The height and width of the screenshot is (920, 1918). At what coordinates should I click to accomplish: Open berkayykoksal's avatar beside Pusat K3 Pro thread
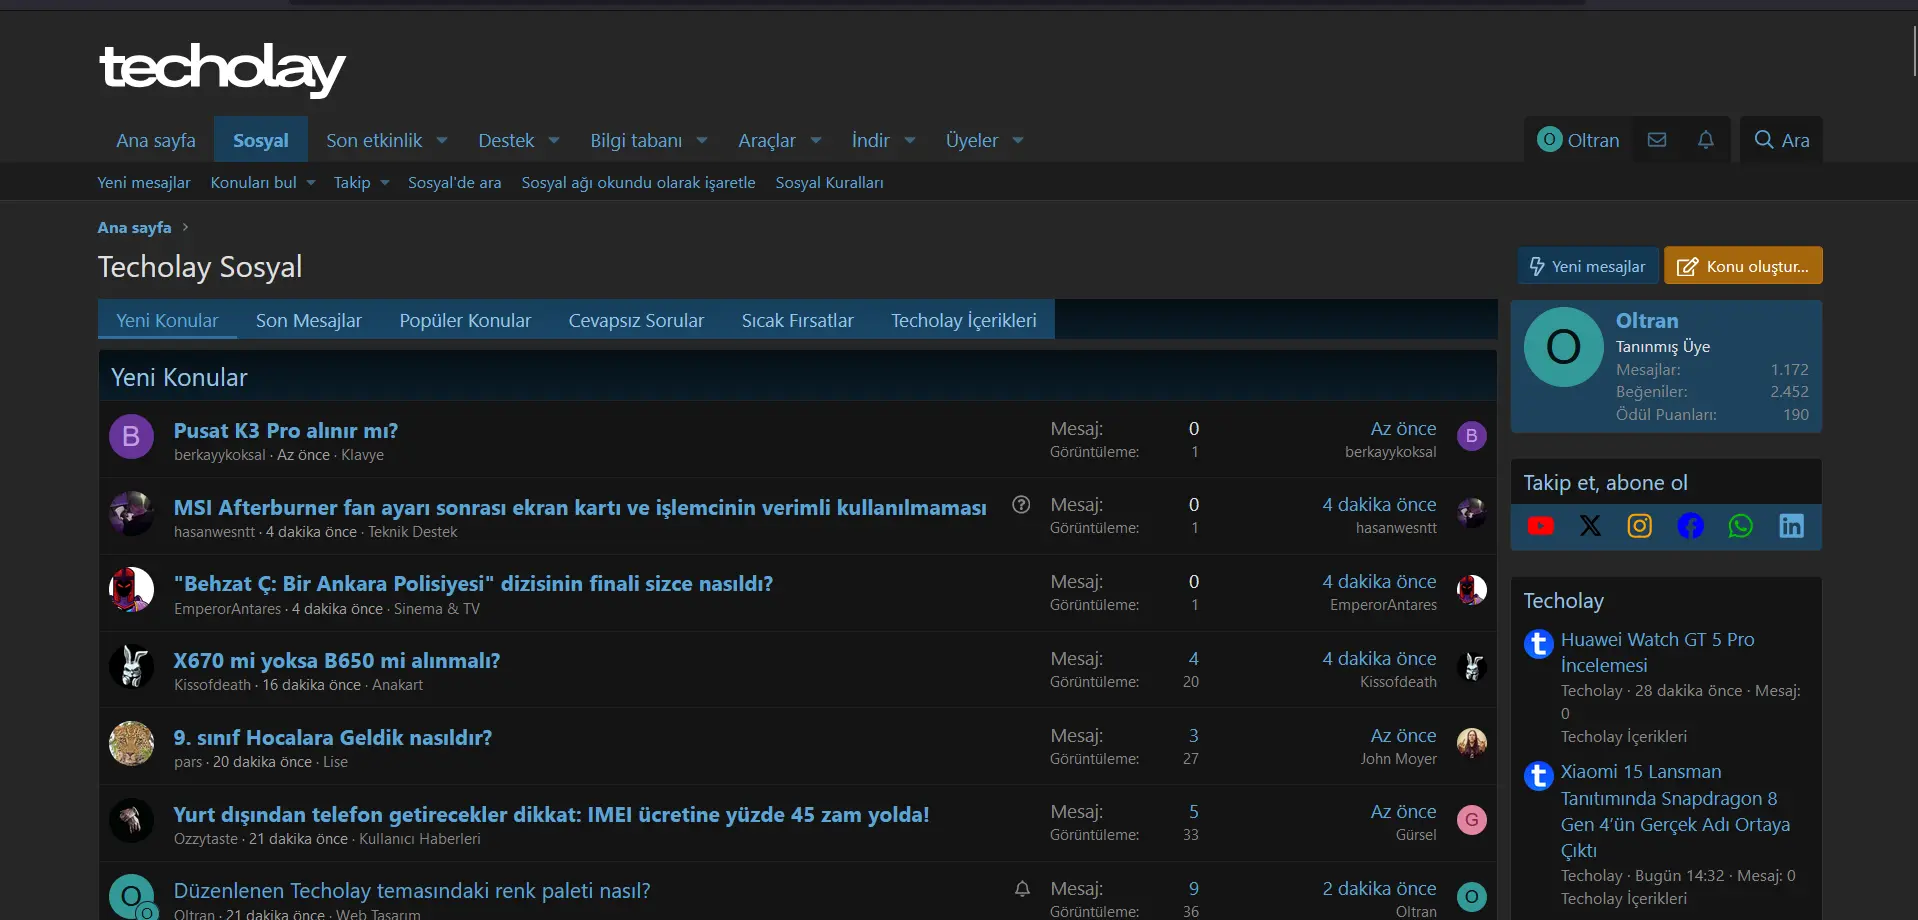[x=131, y=437]
